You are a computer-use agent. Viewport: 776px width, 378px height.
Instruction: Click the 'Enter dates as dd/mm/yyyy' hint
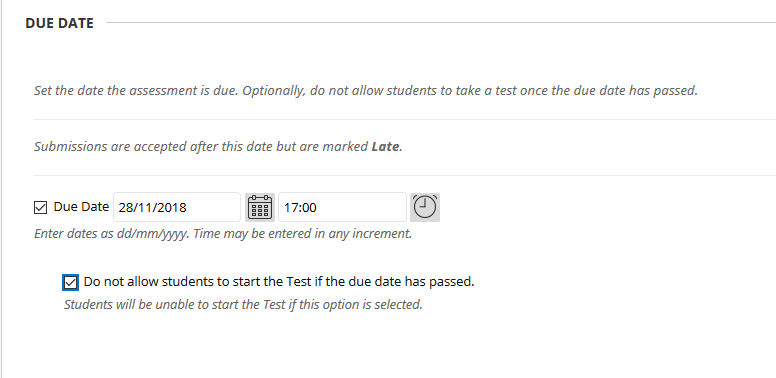223,234
